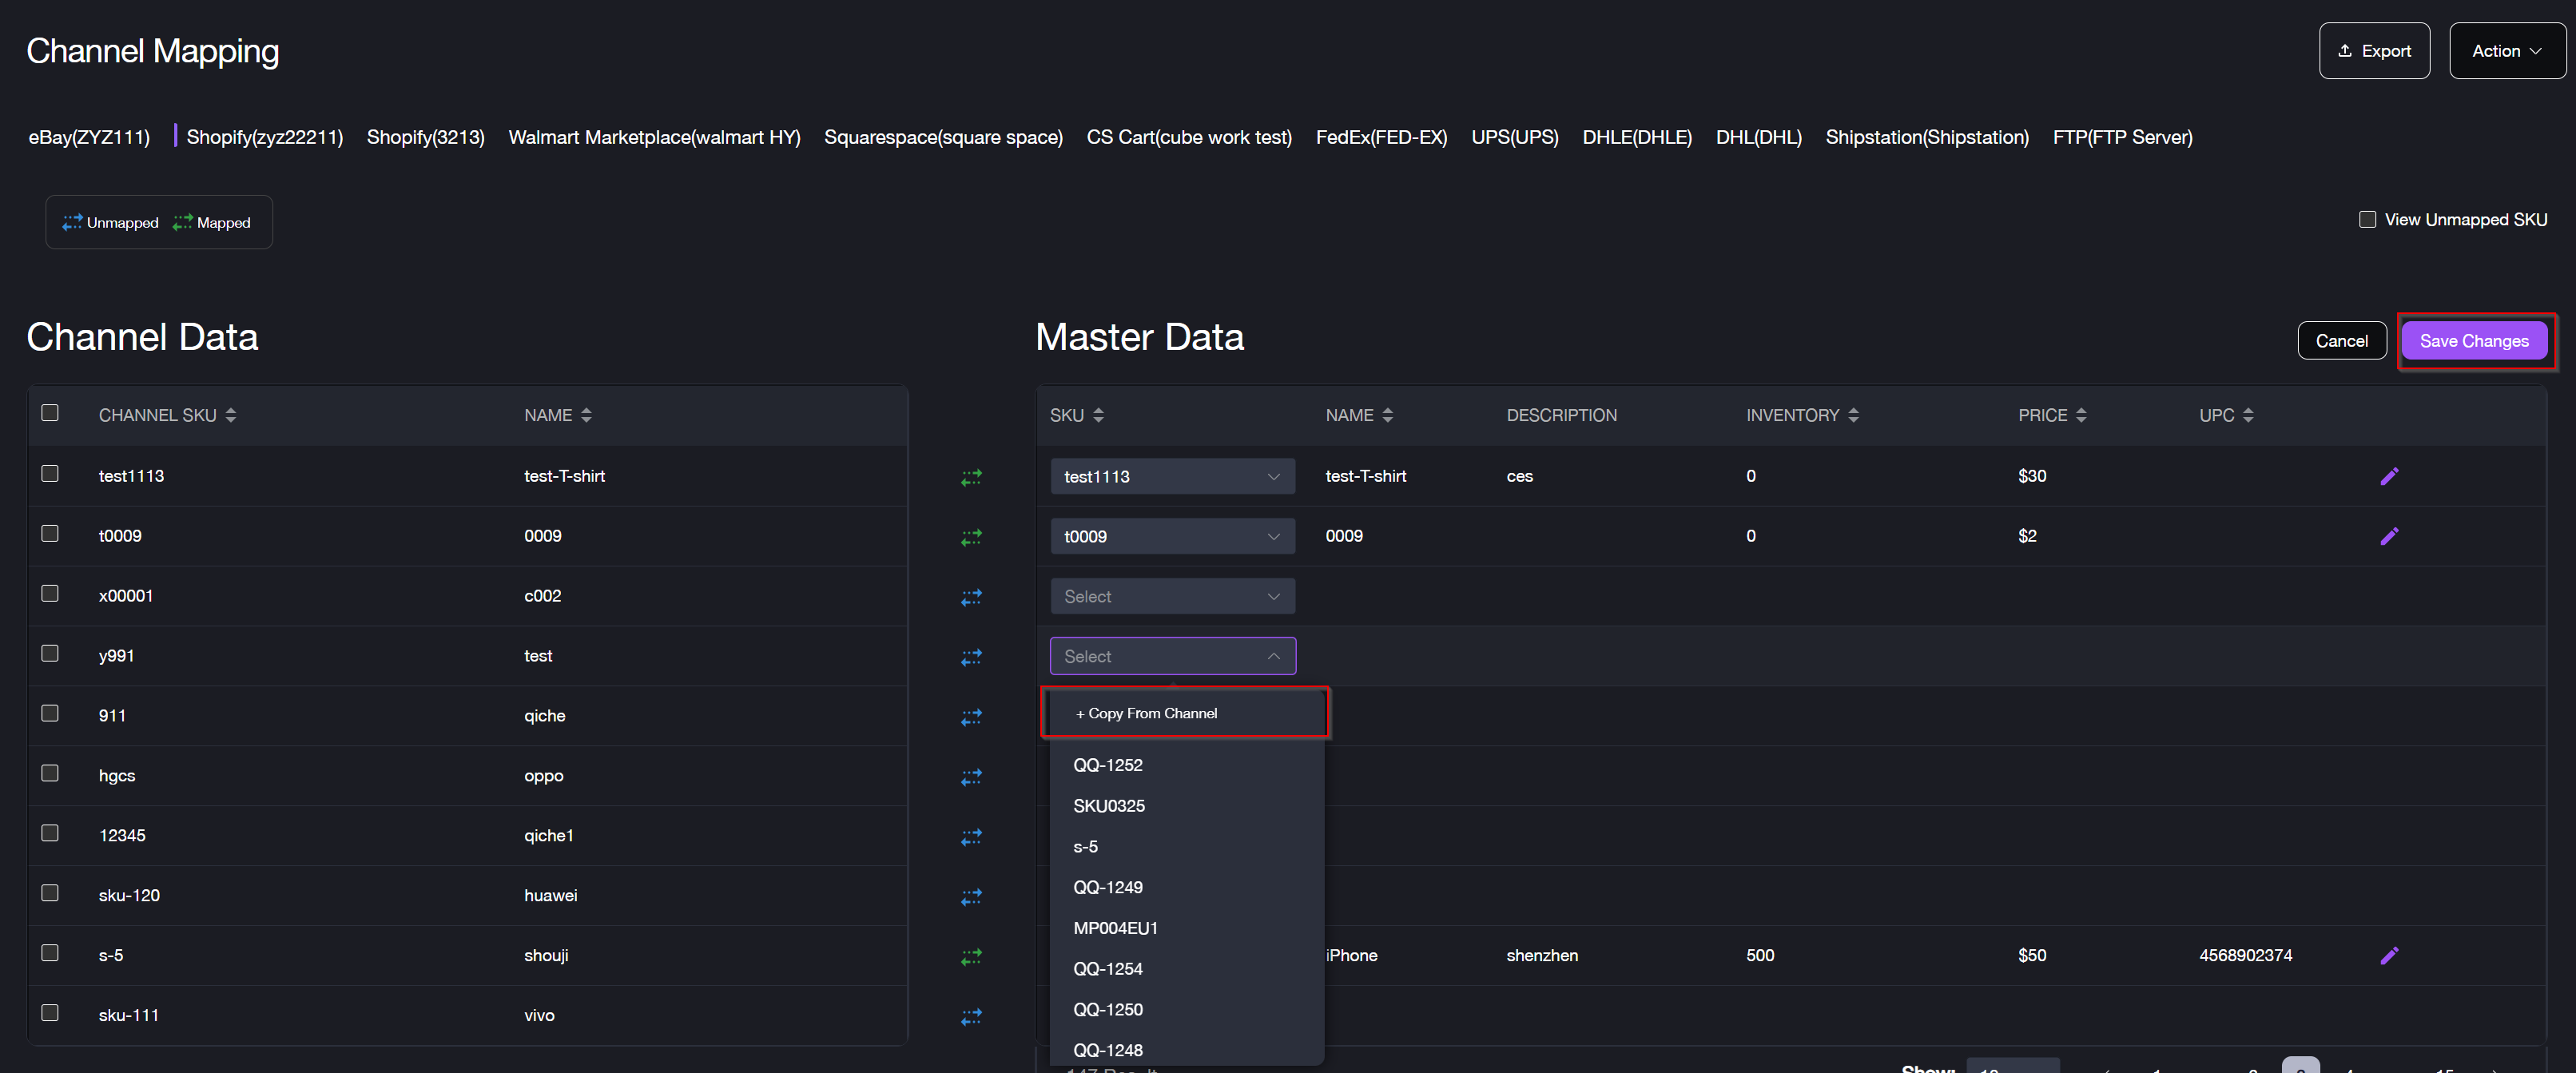Open the test1113 master SKU dropdown
Screen dimensions: 2576x1073
[x=1172, y=477]
